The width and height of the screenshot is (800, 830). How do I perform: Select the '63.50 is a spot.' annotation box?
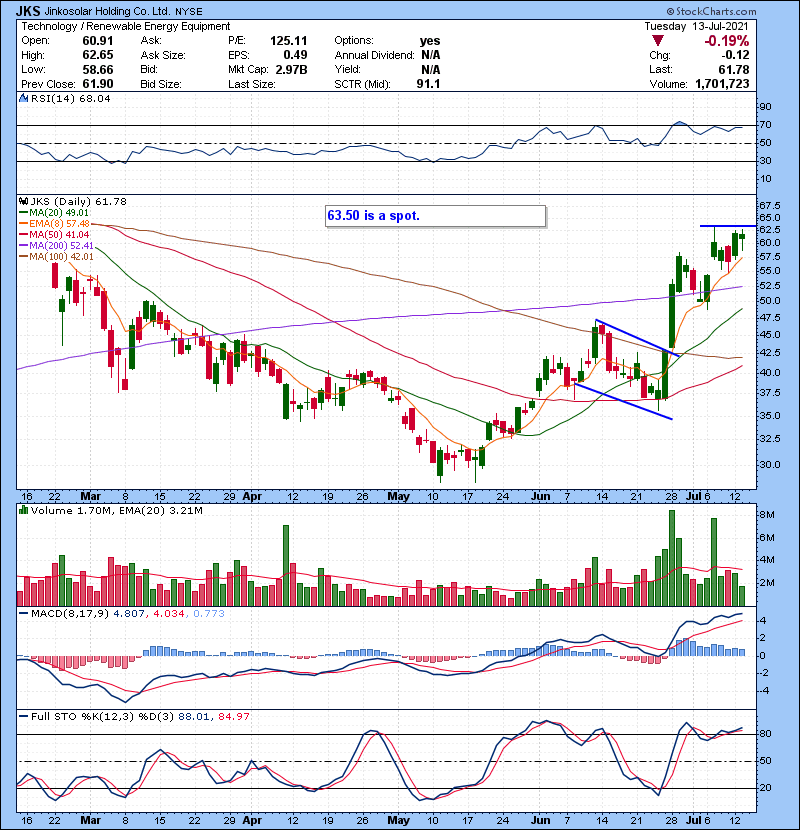[x=436, y=215]
